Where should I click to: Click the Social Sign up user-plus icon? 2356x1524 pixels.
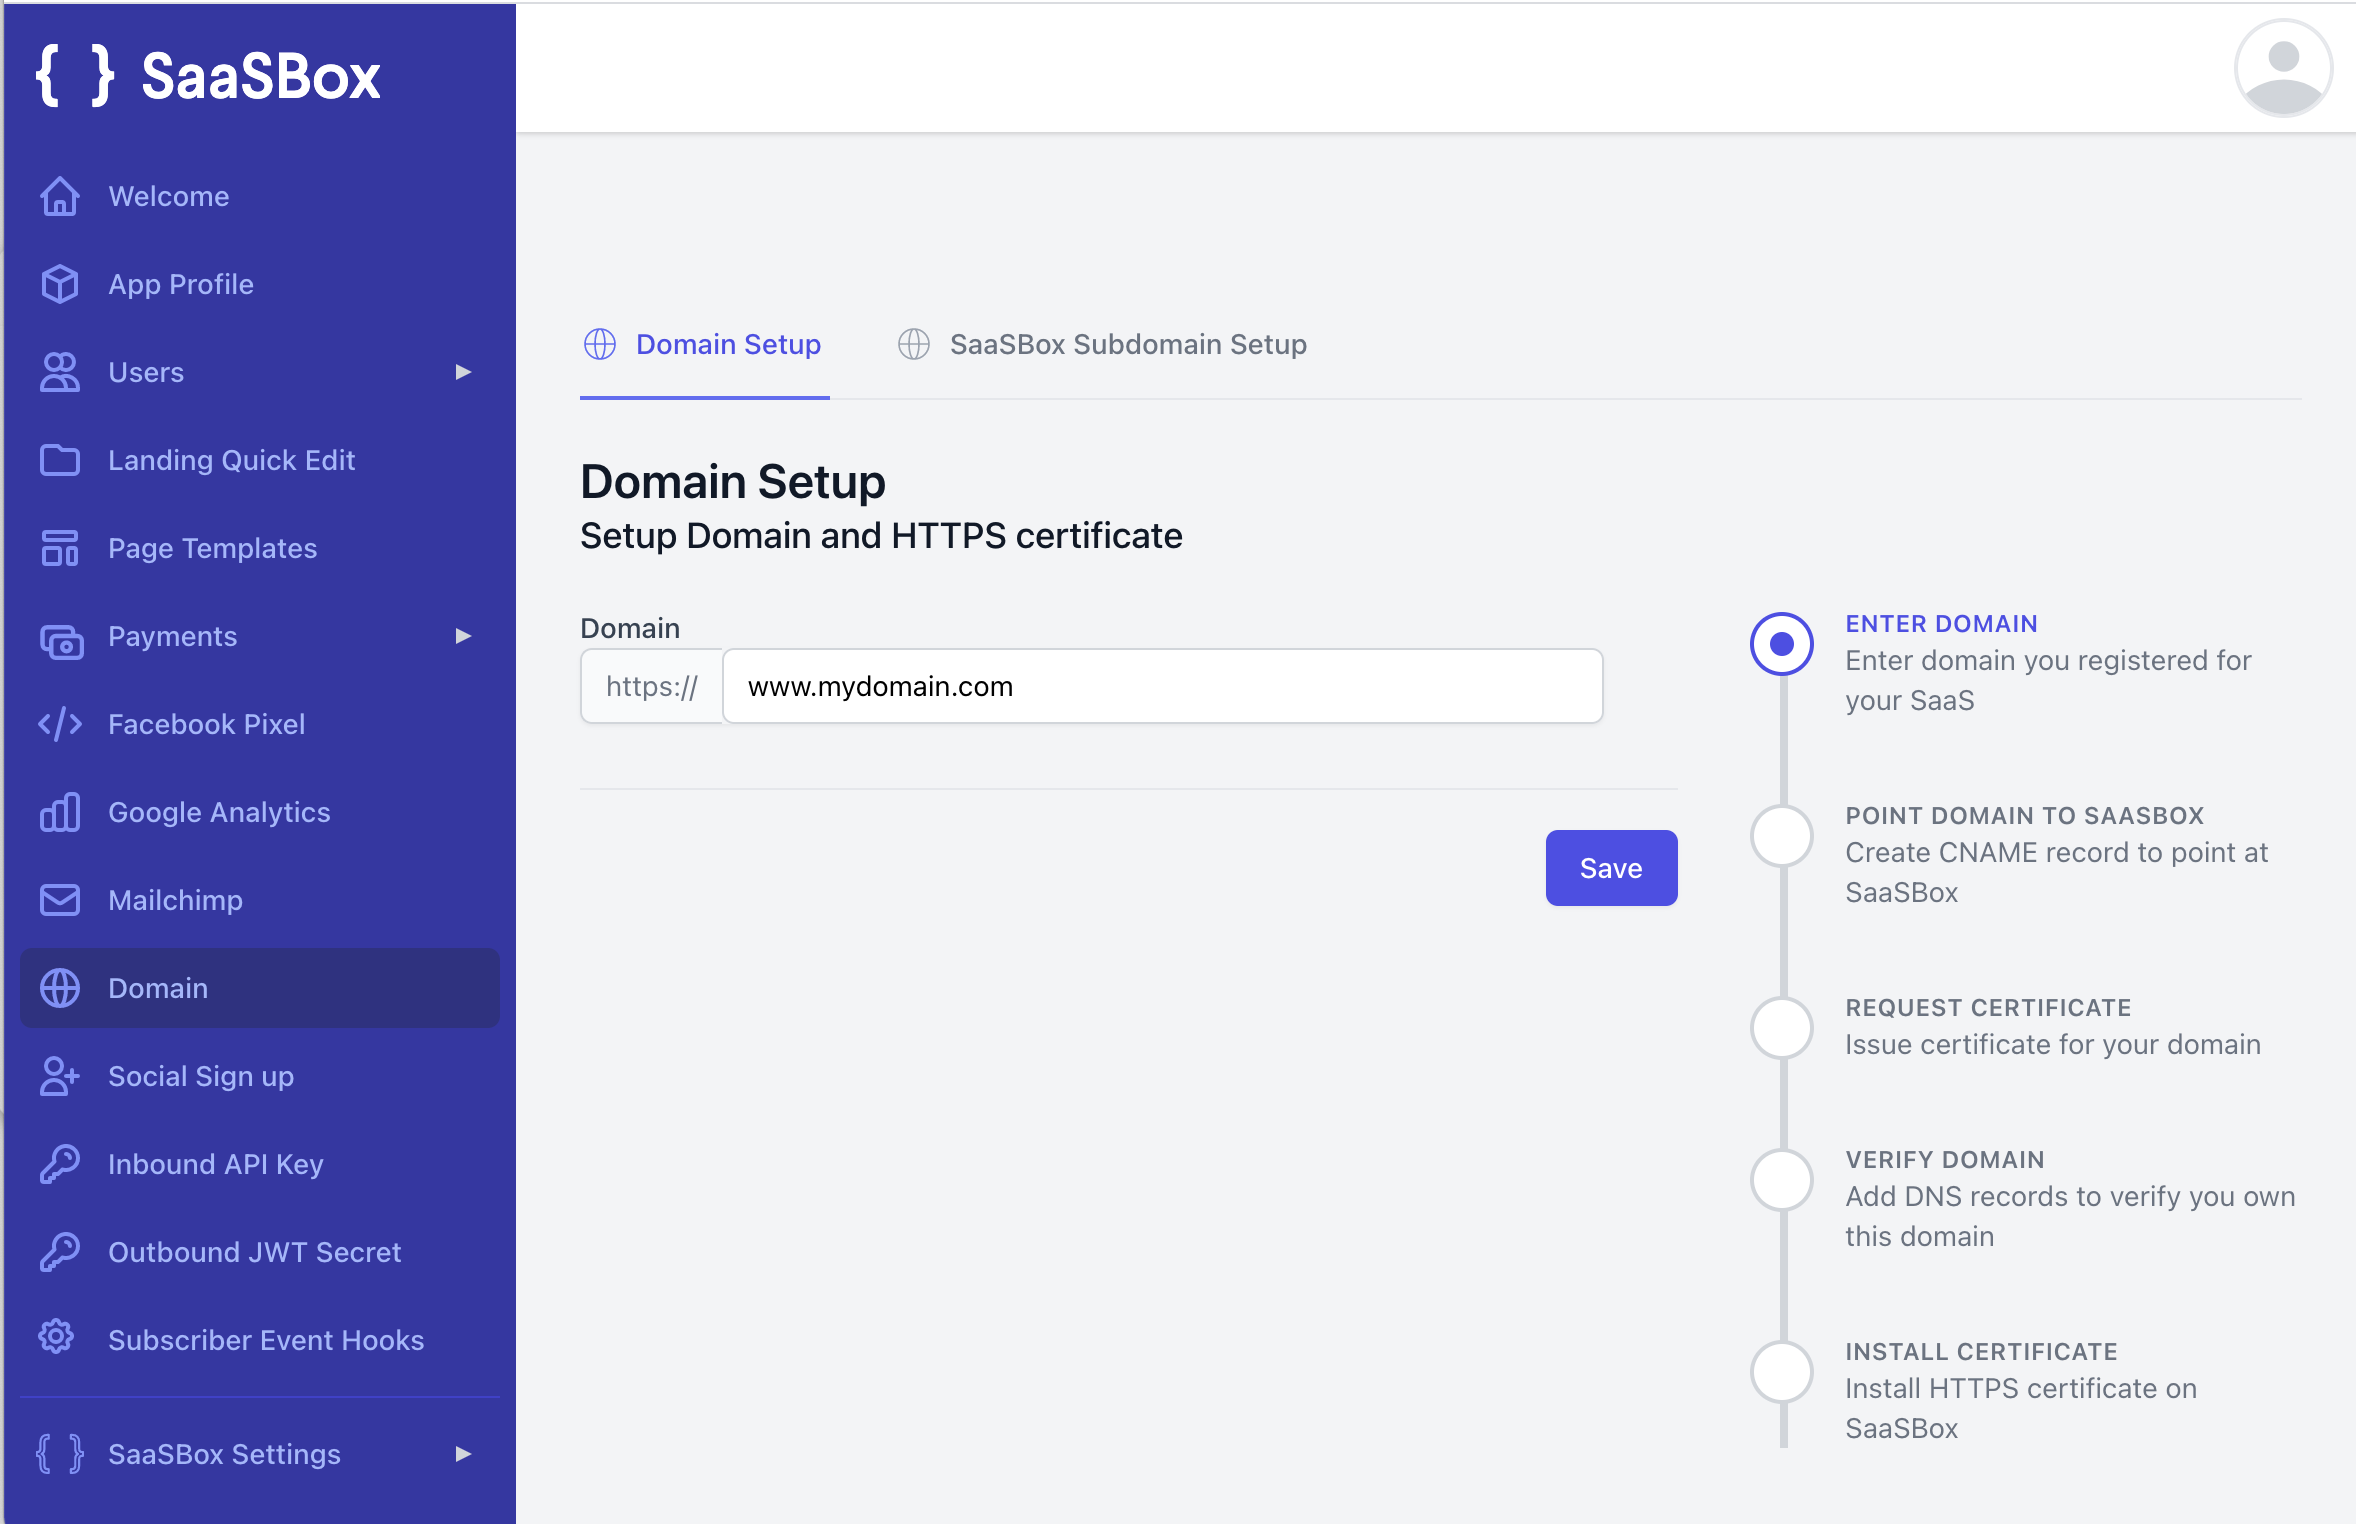(60, 1076)
